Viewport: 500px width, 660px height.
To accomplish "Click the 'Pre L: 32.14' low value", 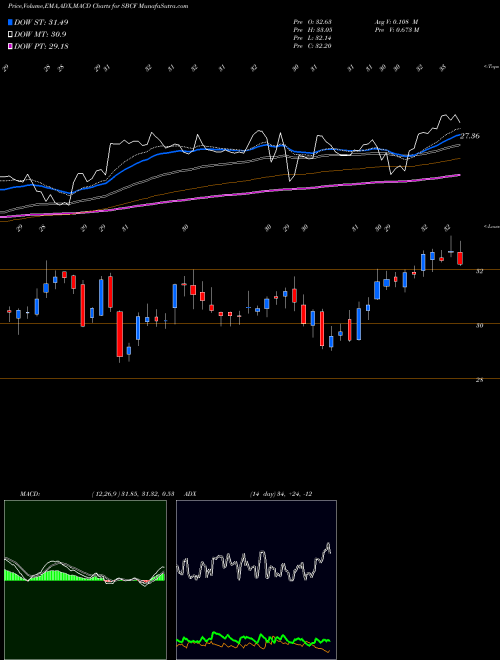I will pyautogui.click(x=312, y=38).
